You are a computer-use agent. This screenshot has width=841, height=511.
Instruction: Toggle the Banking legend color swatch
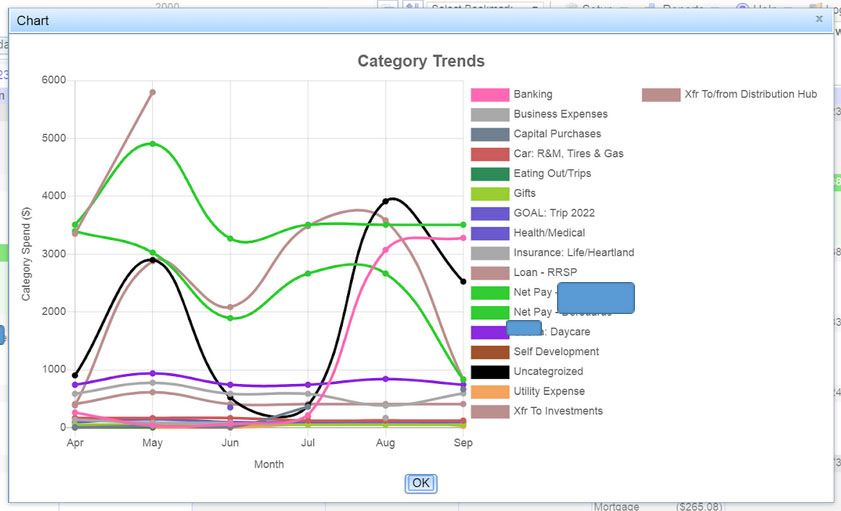[490, 94]
